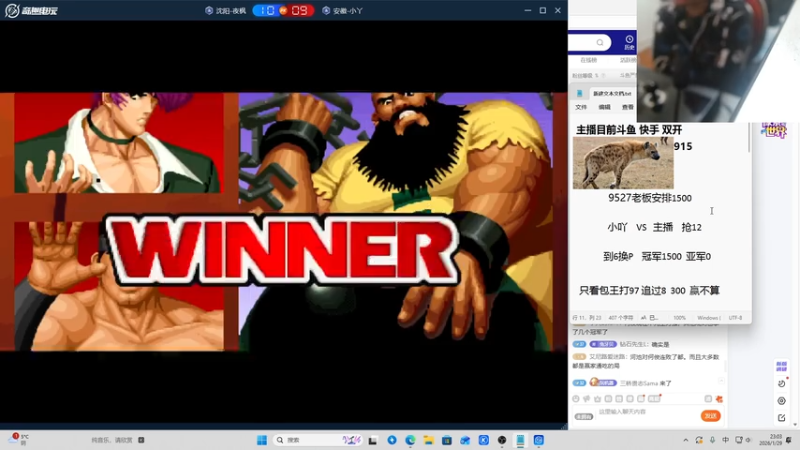This screenshot has width=800, height=450.
Task: Click the taskbar search box
Action: (318, 440)
